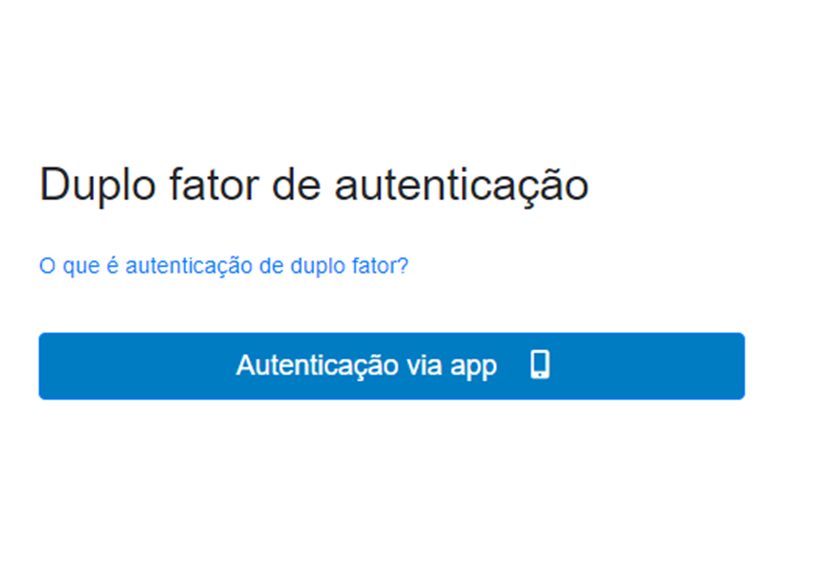Click the 'Duplo fator de autenticação' heading
The width and height of the screenshot is (818, 576).
[314, 185]
